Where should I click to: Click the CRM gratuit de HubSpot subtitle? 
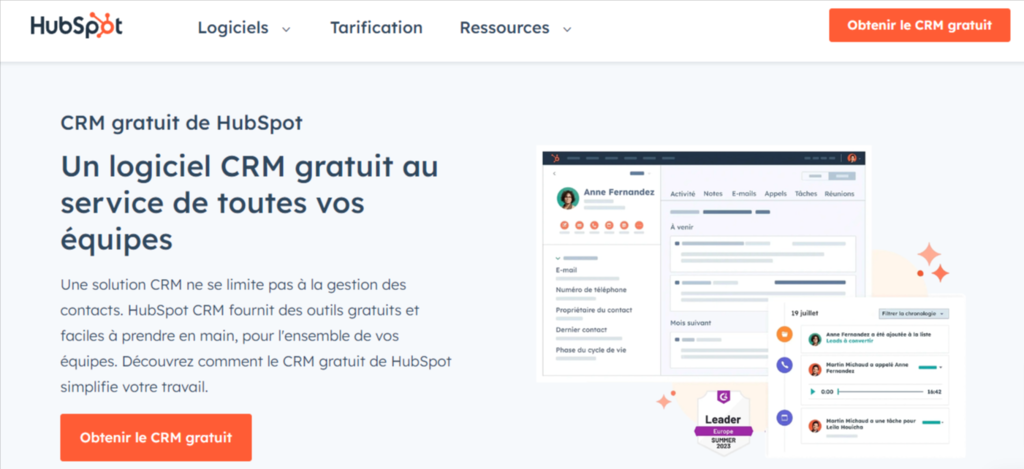182,123
